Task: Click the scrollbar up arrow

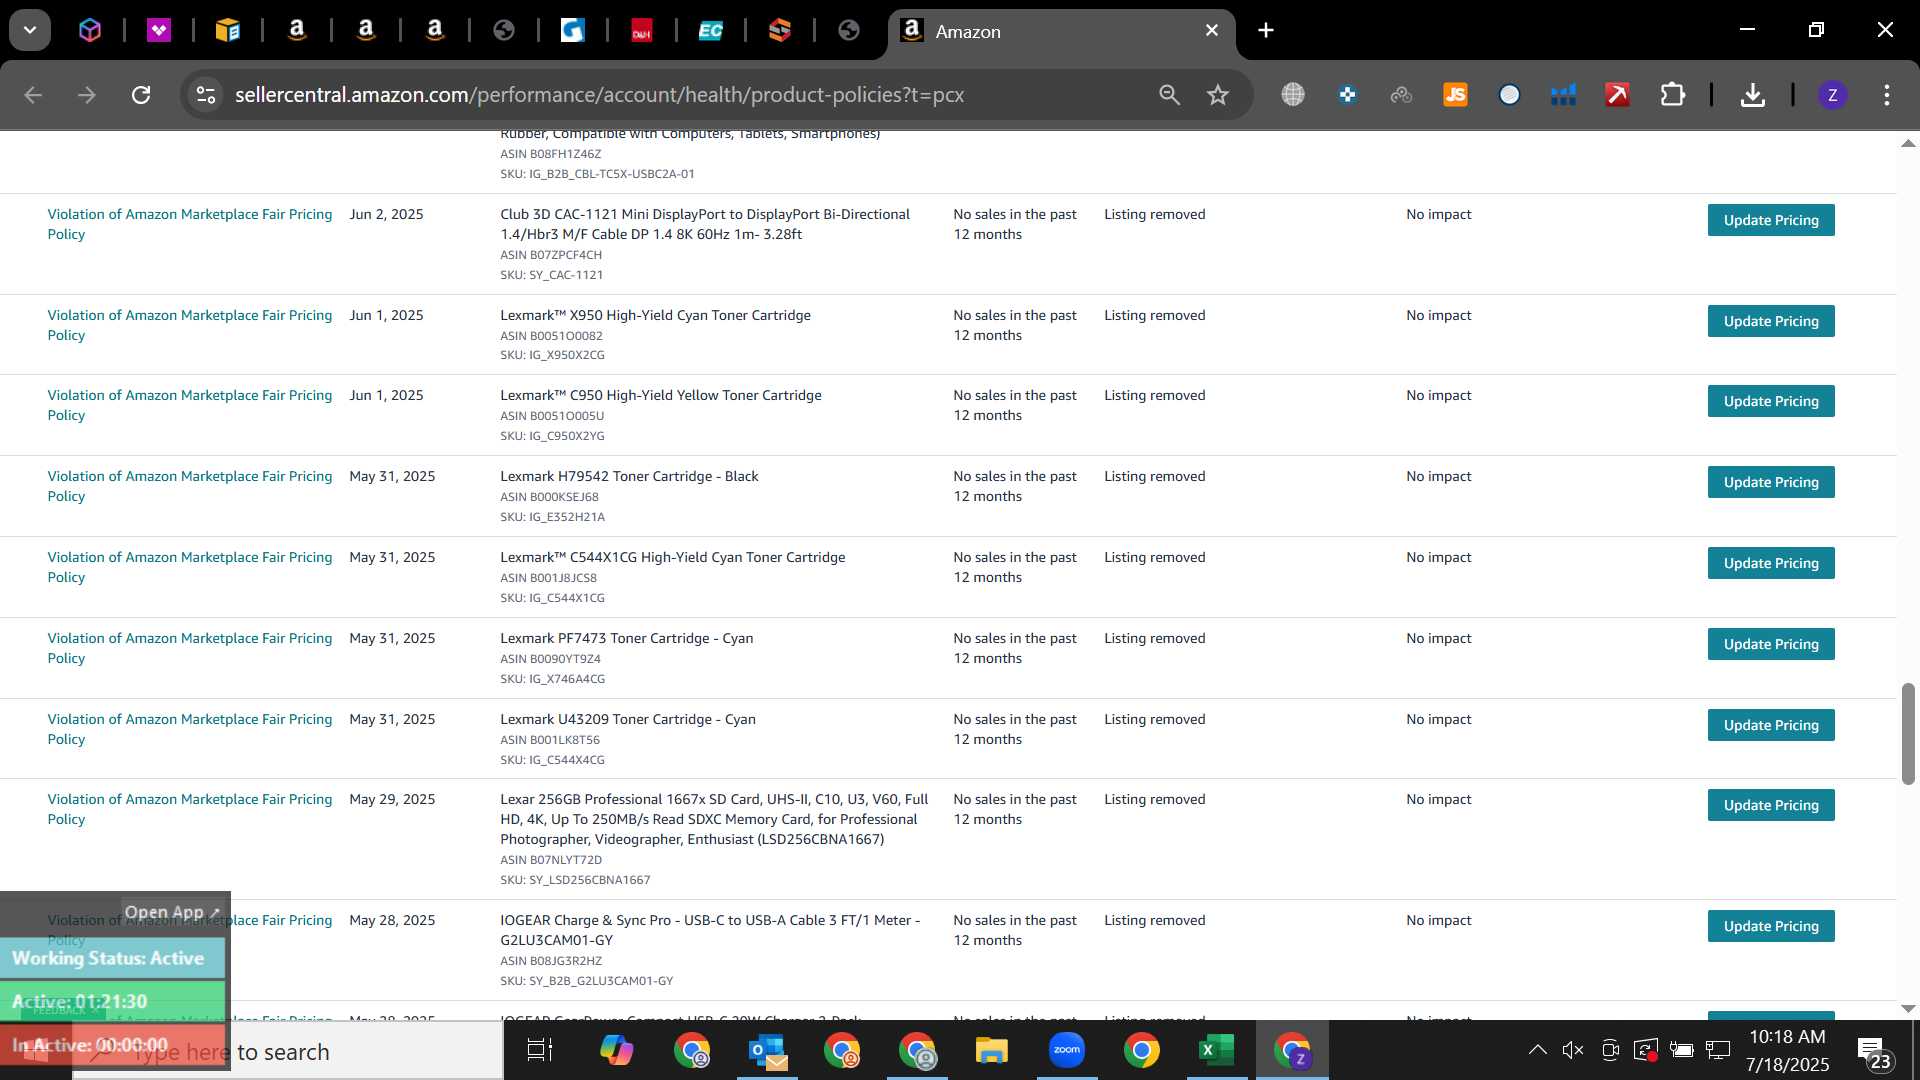Action: click(x=1908, y=144)
